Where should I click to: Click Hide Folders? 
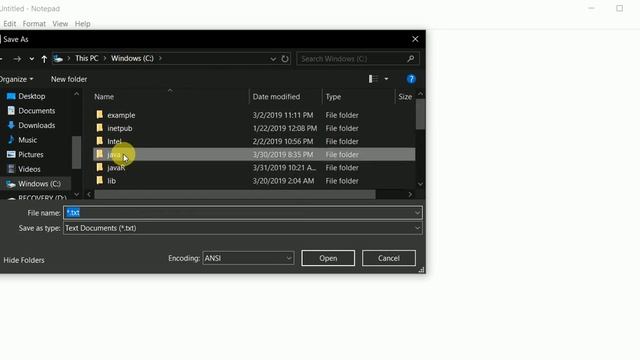[24, 260]
